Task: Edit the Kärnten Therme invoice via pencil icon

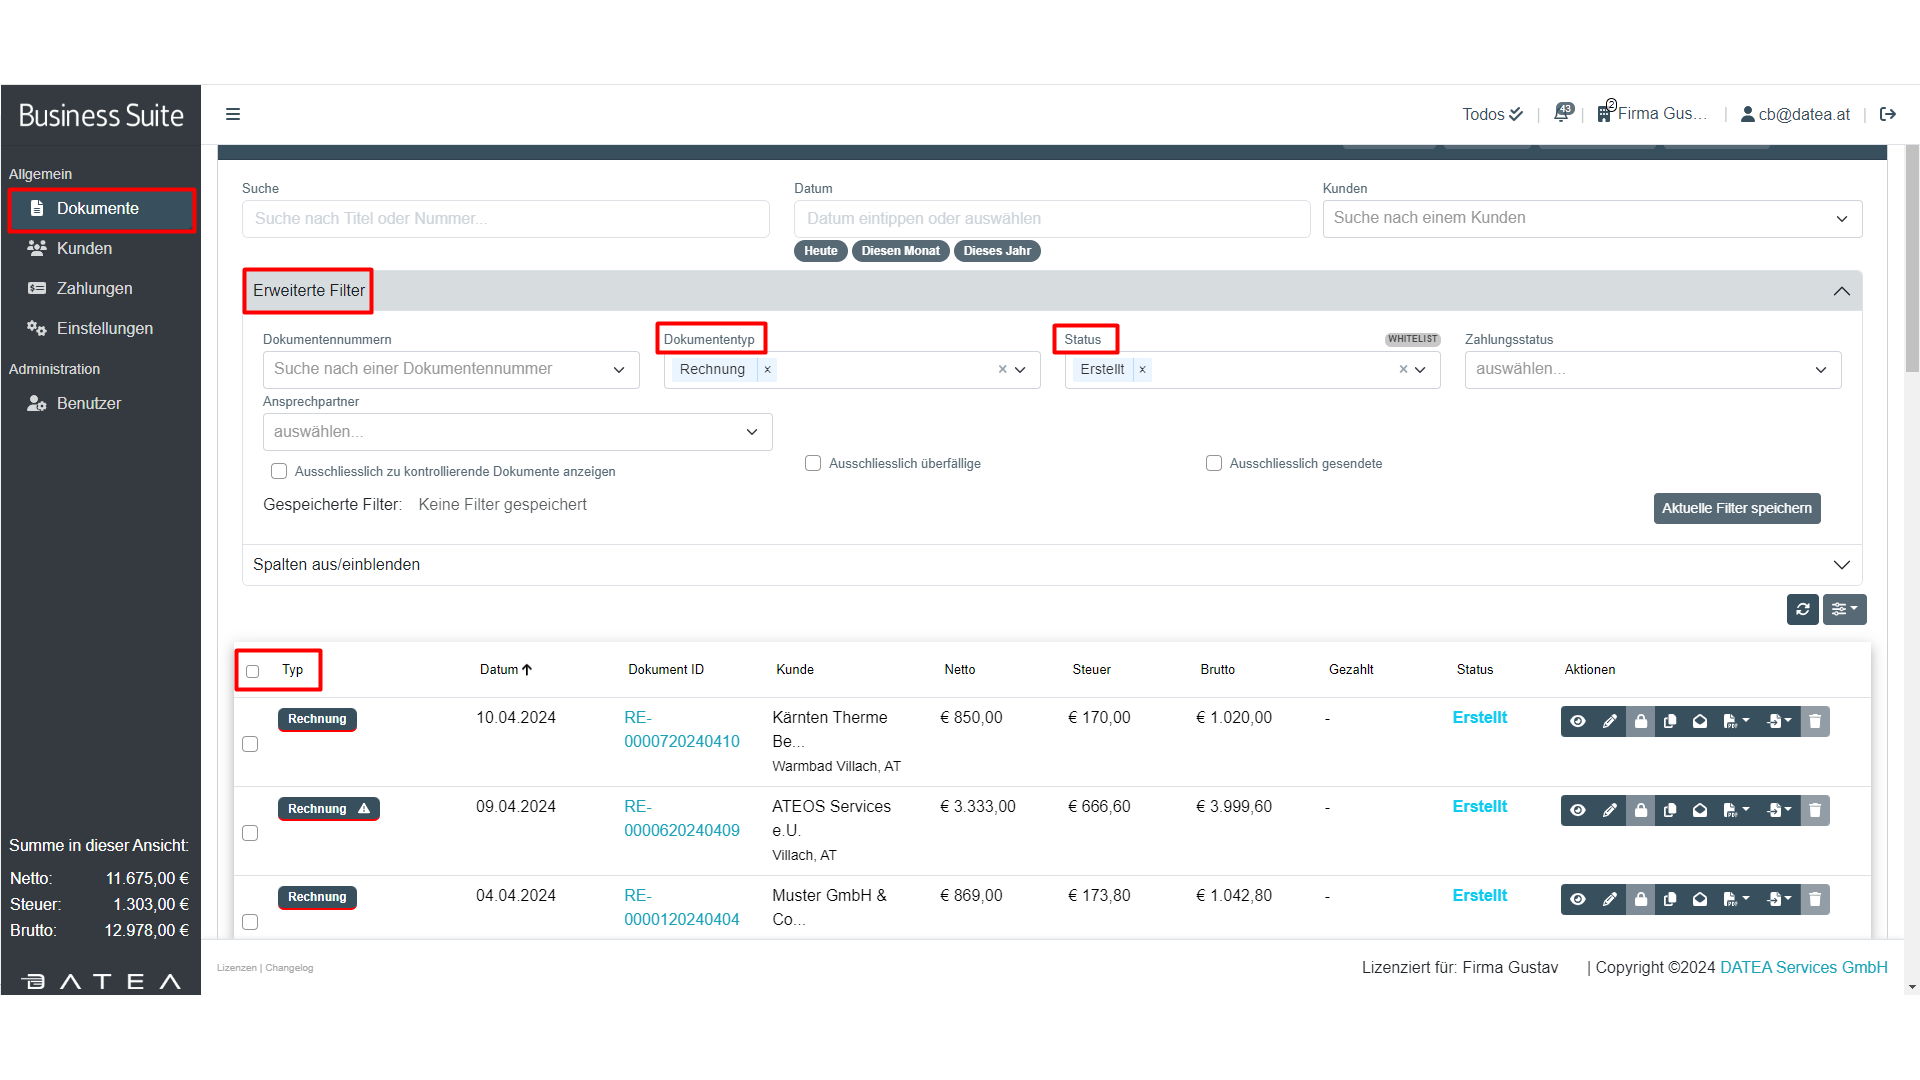Action: coord(1609,721)
